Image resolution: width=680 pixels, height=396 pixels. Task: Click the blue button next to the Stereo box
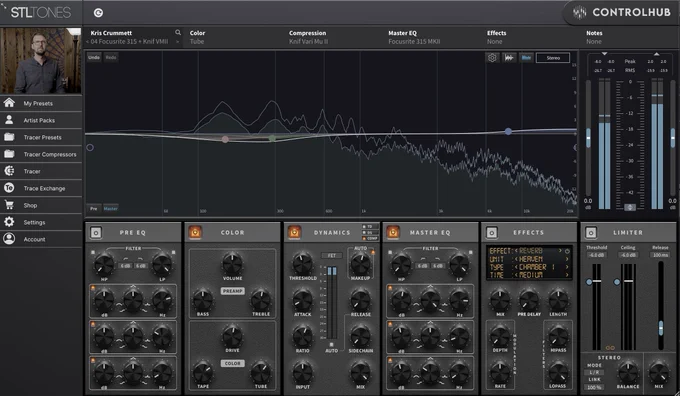point(526,57)
